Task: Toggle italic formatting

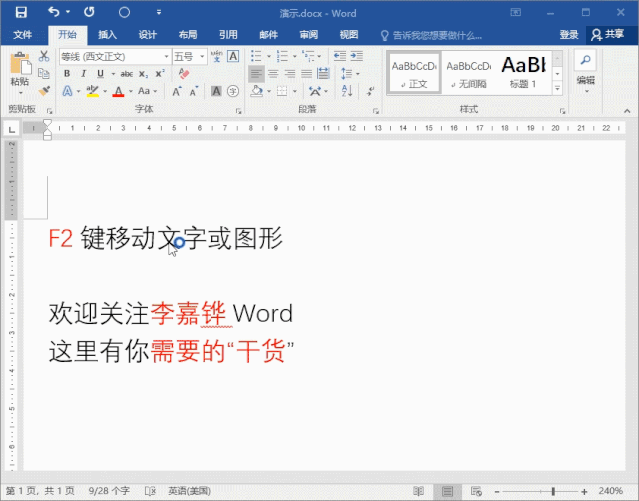Action: [x=84, y=74]
